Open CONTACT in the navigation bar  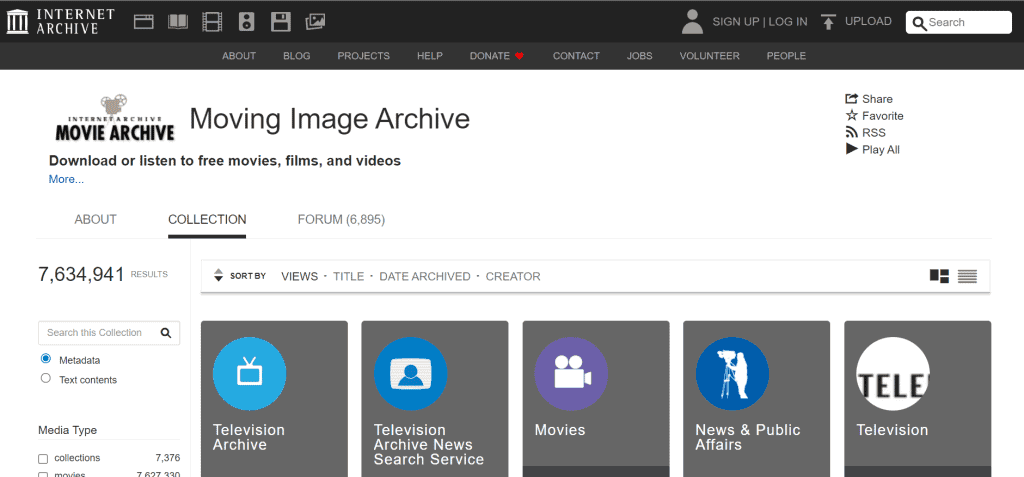coord(576,56)
